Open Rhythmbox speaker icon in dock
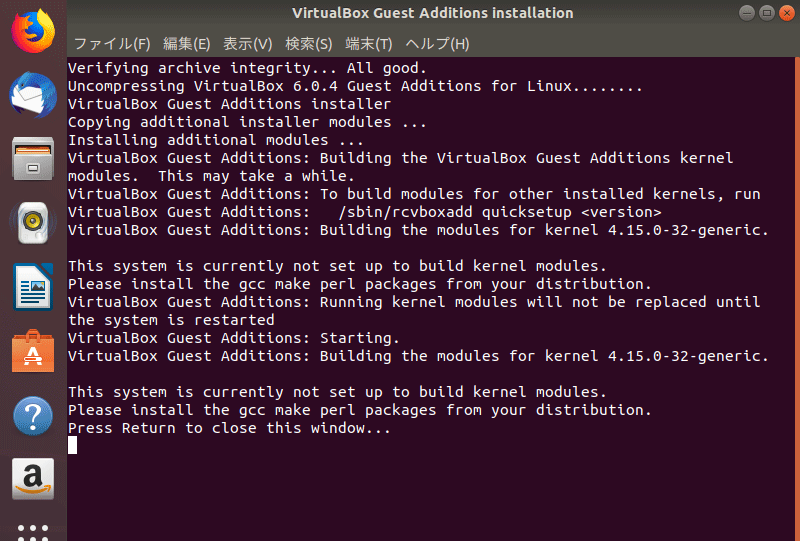This screenshot has height=541, width=800. pyautogui.click(x=33, y=223)
